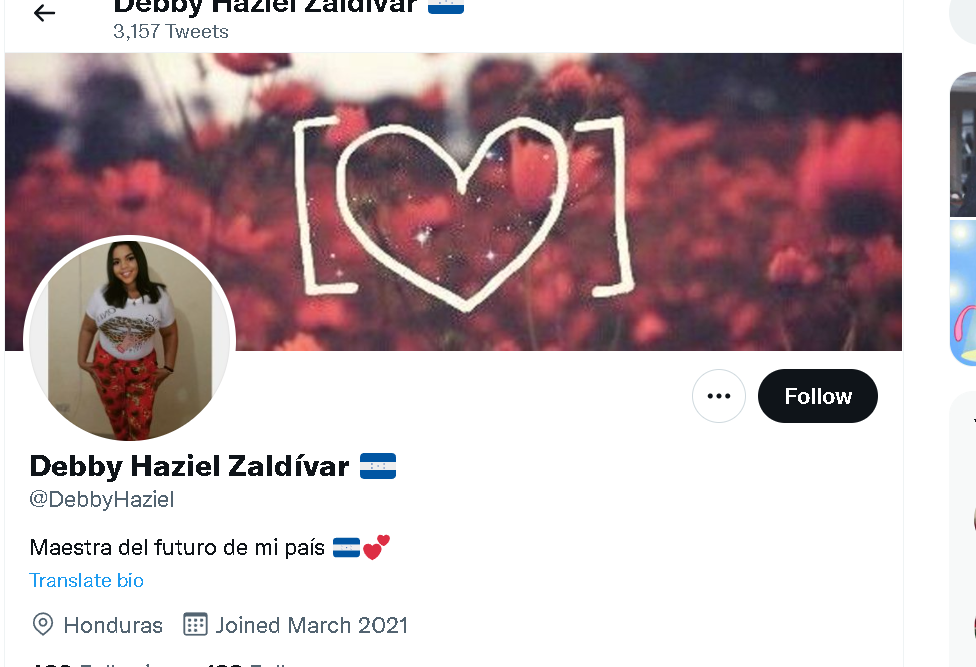Click the two hearts emoji in the bio
The height and width of the screenshot is (667, 976).
click(x=376, y=548)
